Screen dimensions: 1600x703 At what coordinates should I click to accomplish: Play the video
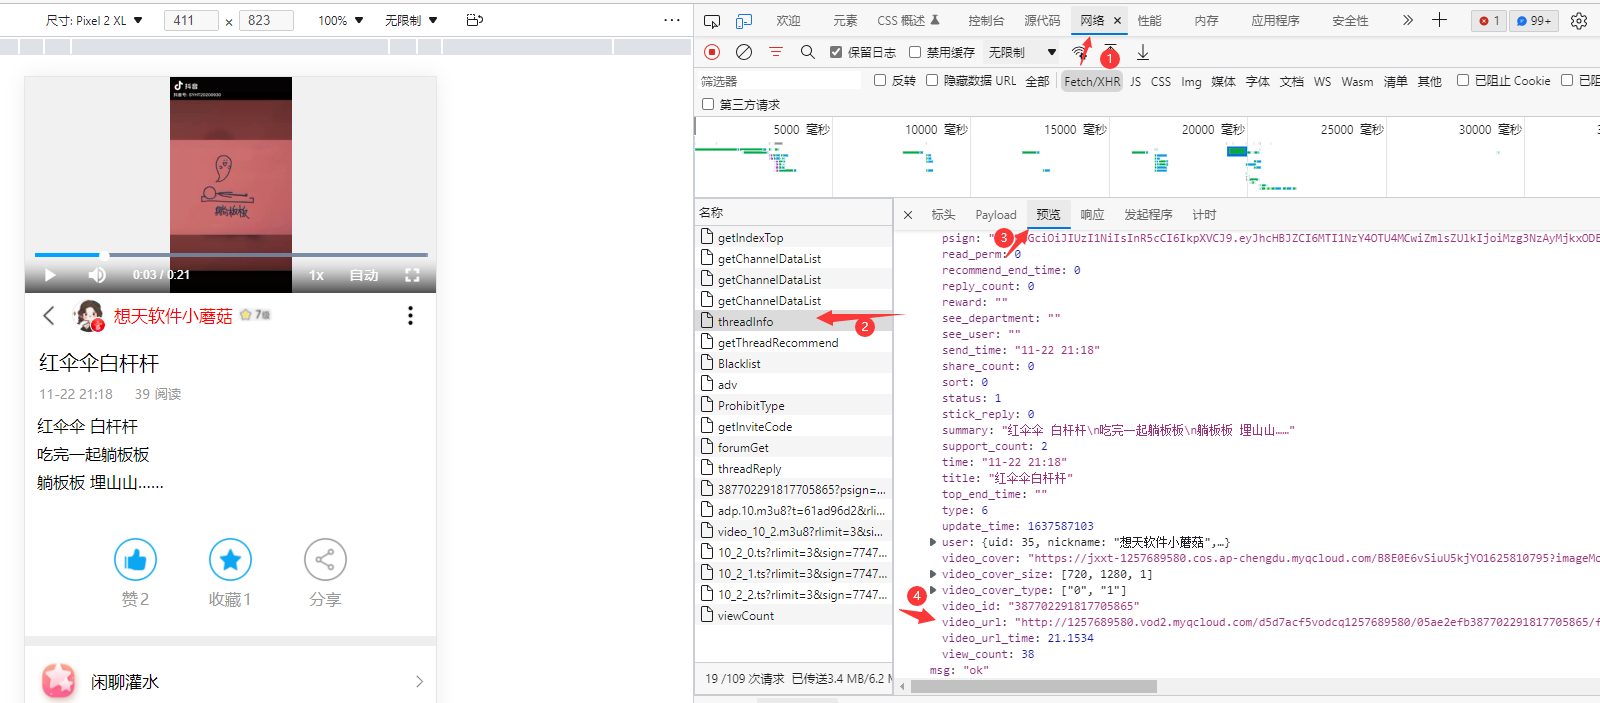(50, 275)
